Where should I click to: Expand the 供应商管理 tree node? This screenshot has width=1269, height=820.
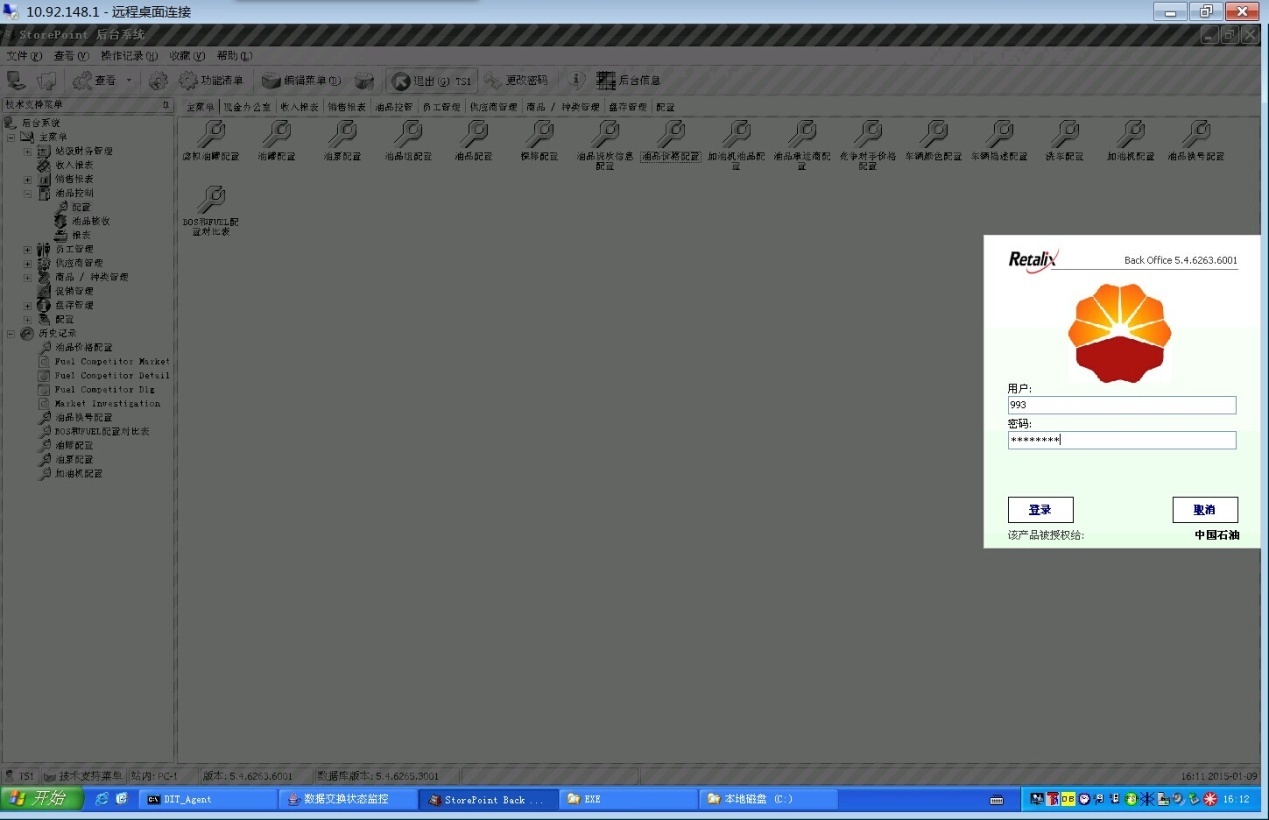(x=28, y=263)
